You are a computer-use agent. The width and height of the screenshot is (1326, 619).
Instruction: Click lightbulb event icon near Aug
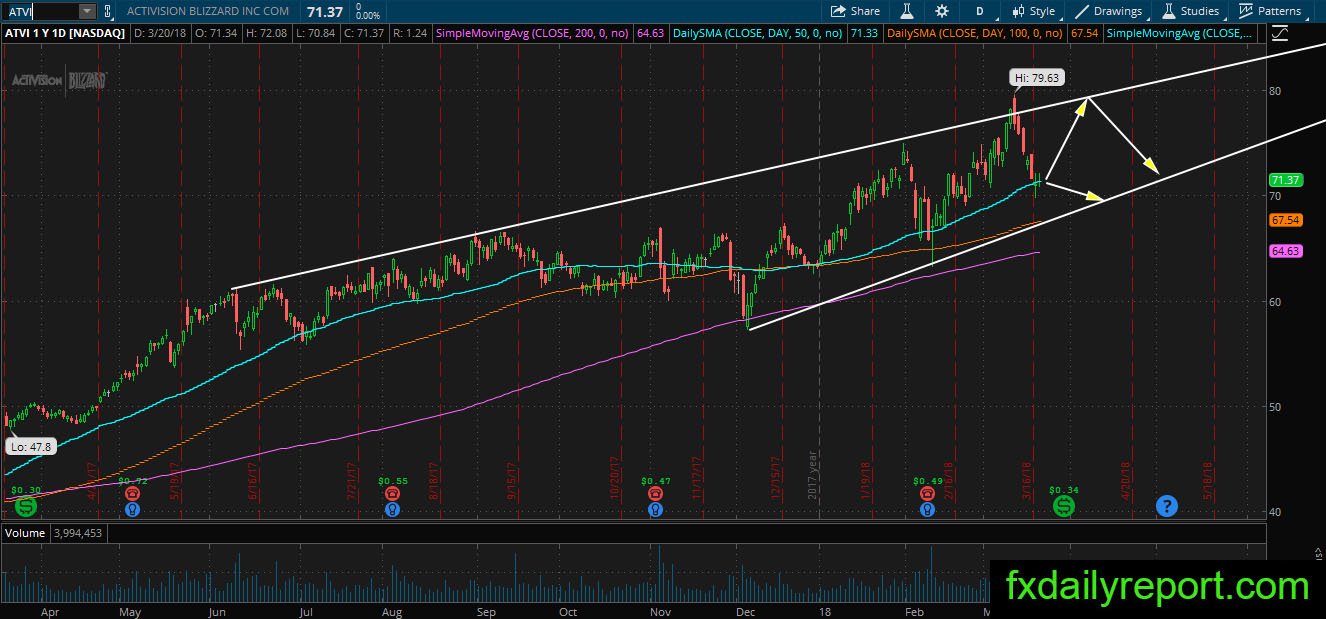pyautogui.click(x=392, y=509)
